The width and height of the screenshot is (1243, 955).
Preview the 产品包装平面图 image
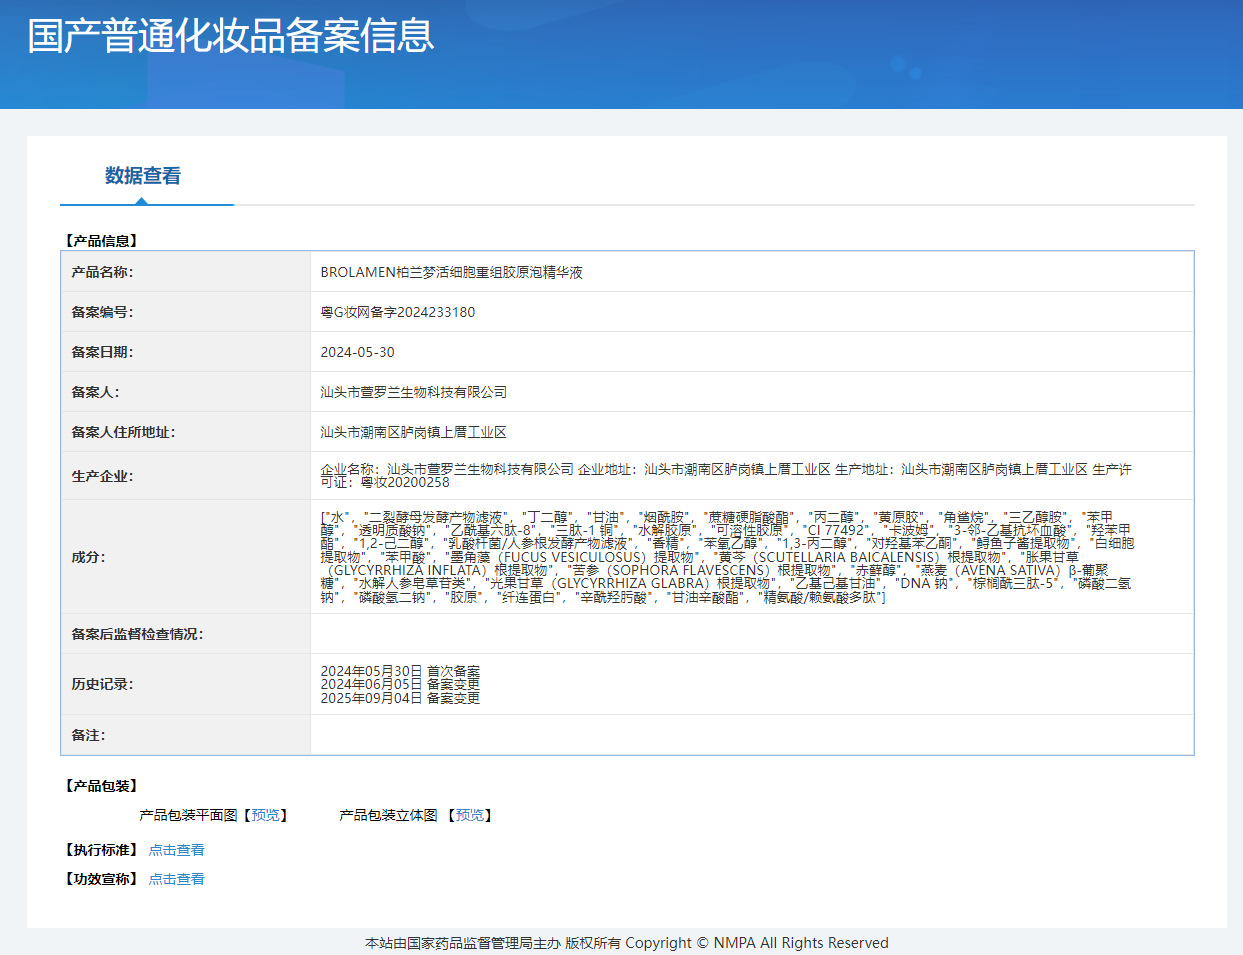(266, 815)
